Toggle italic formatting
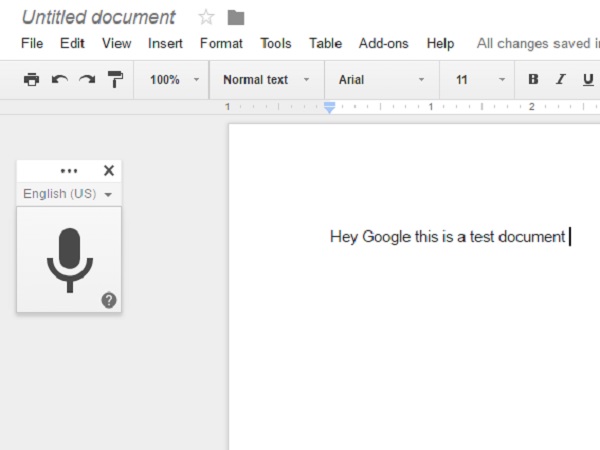This screenshot has height=450, width=600. pyautogui.click(x=560, y=80)
